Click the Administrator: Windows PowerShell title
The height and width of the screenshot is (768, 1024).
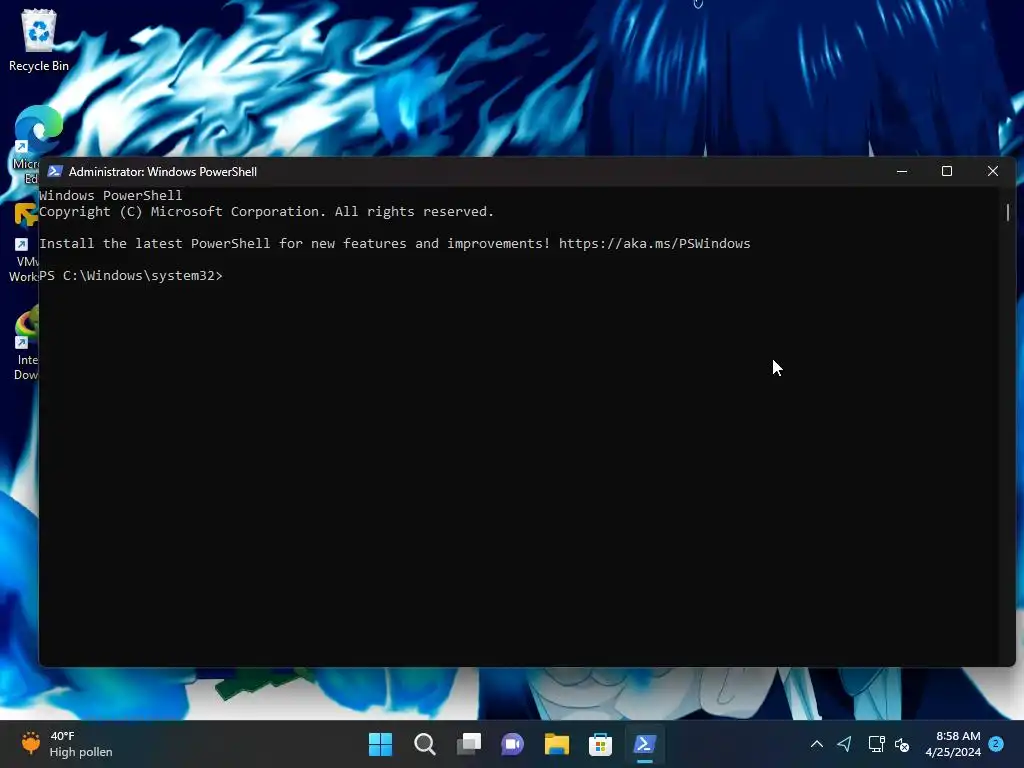coord(163,172)
